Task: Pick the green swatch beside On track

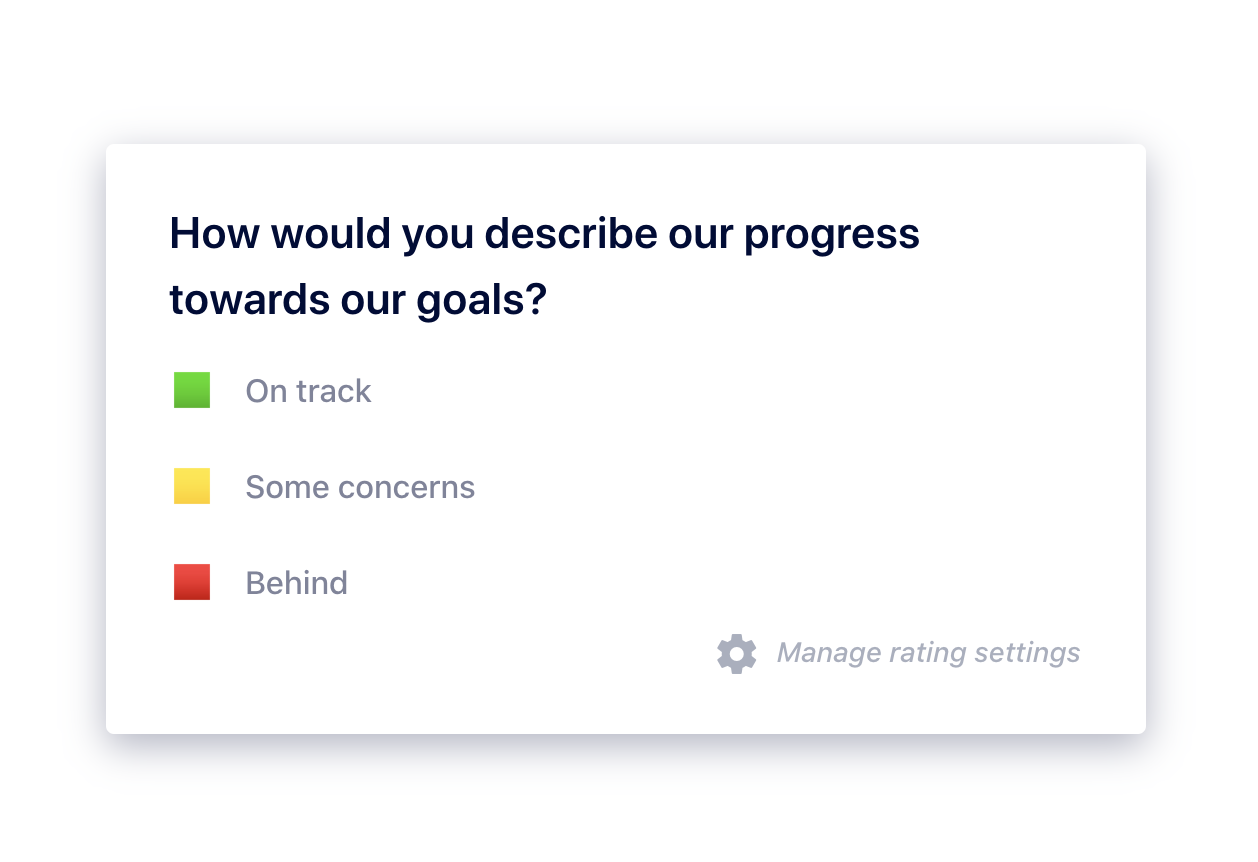Action: click(192, 390)
